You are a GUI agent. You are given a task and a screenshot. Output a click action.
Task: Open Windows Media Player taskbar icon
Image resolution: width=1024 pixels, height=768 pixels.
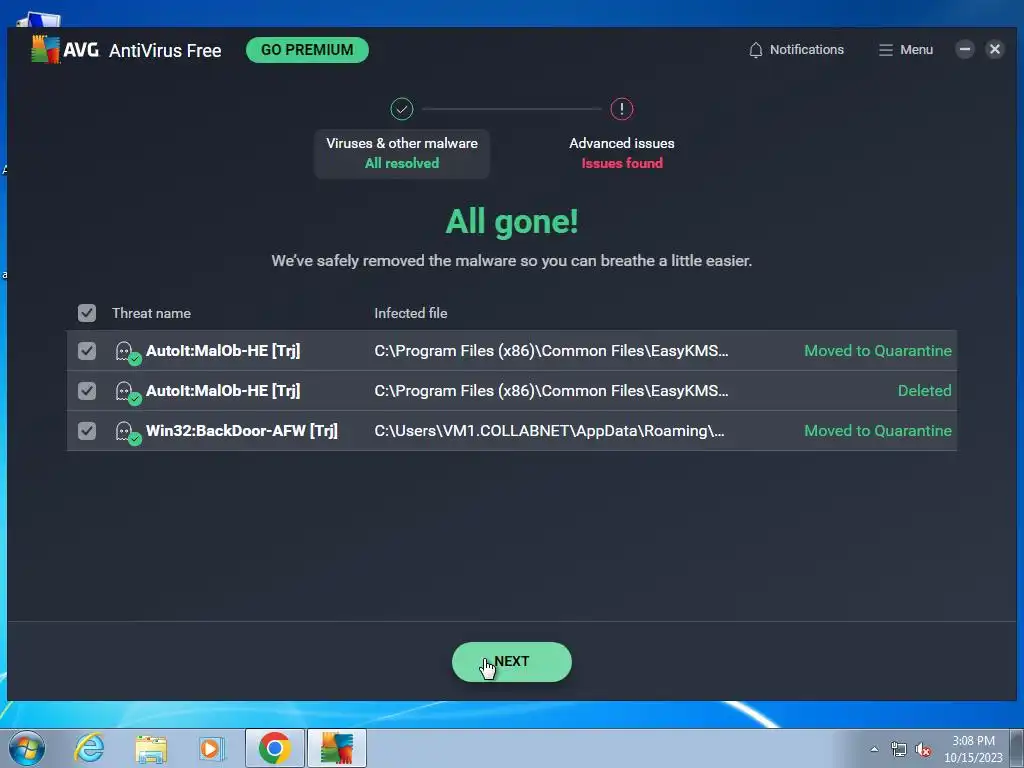(212, 748)
